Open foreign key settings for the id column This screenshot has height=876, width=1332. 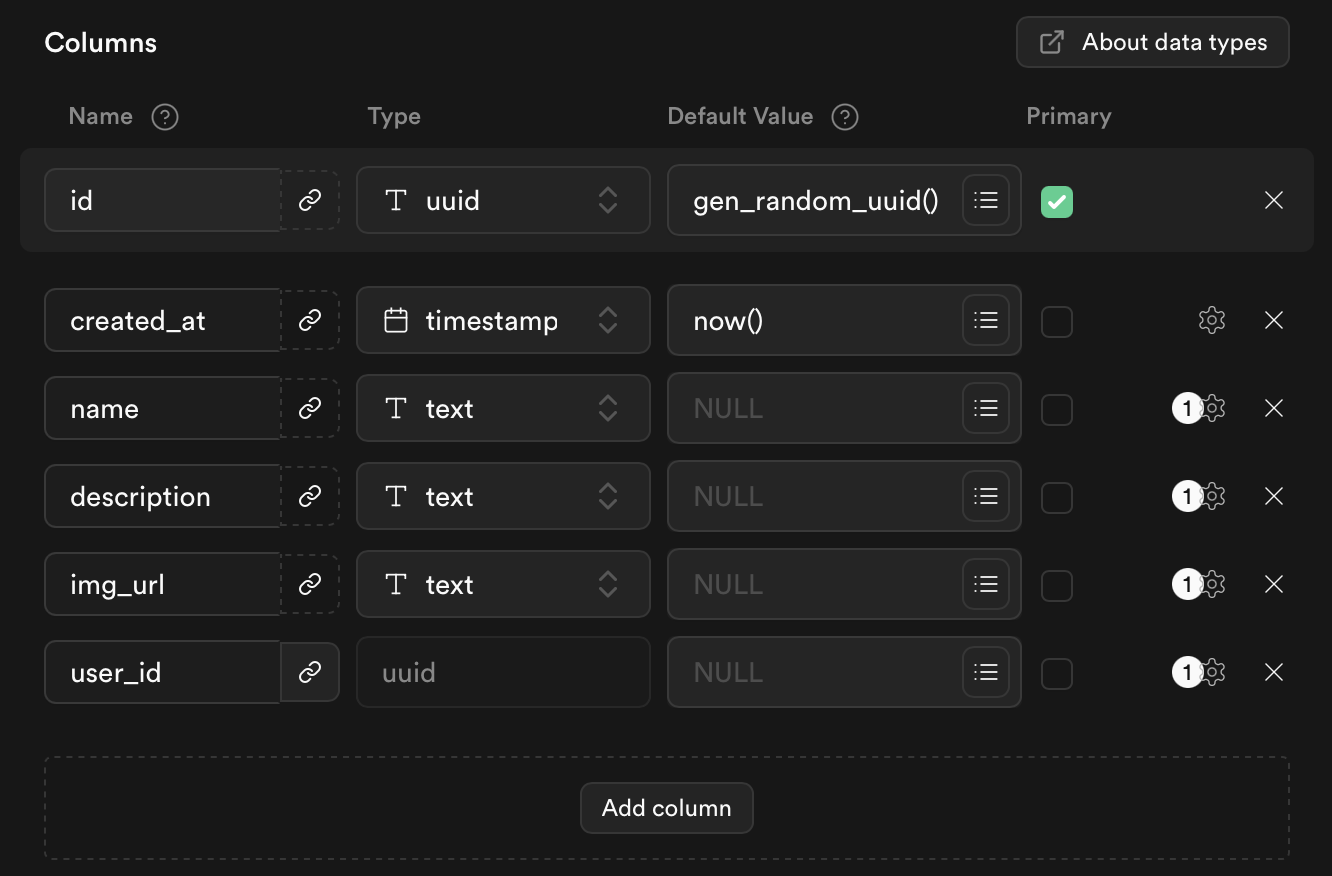310,200
